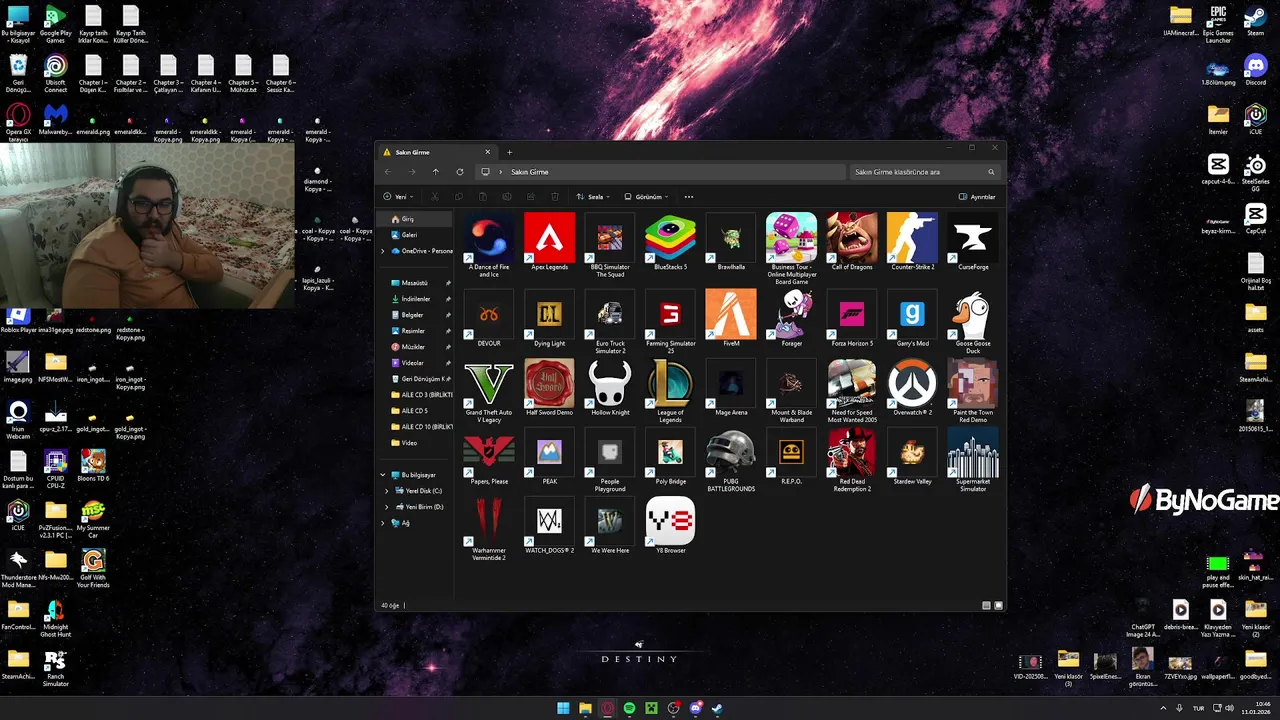Screen dimensions: 1280x720
Task: Select the Warhammer Vermintide 2 shortcut
Action: click(x=489, y=529)
